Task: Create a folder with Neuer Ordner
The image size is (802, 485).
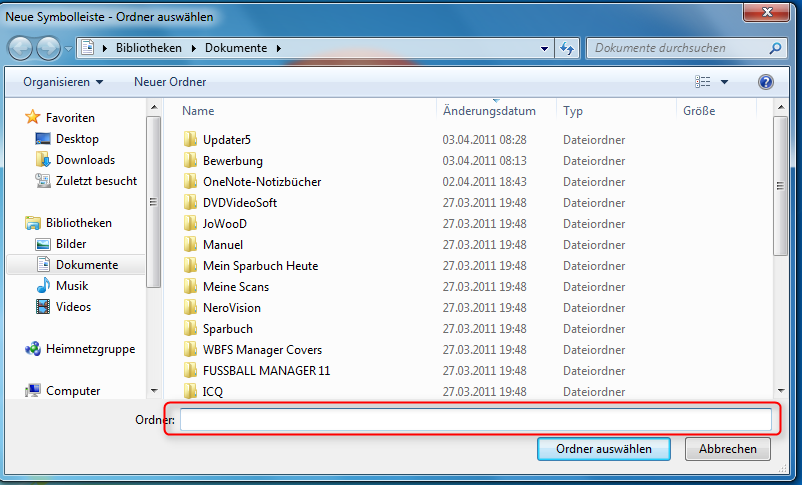Action: click(x=170, y=82)
